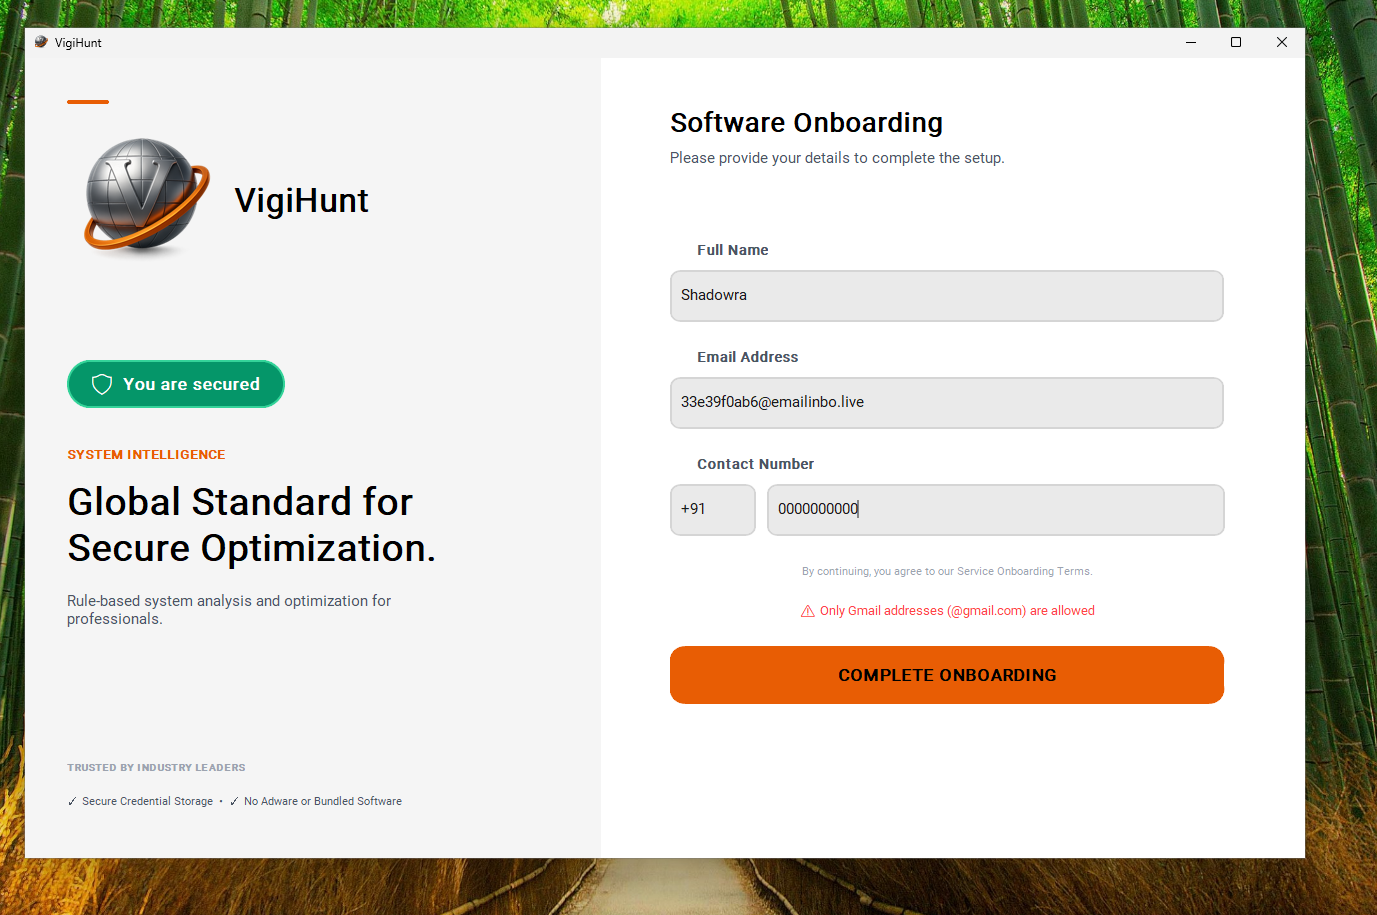This screenshot has height=915, width=1377.
Task: Click the checkmark beside No Adware text
Action: point(234,802)
